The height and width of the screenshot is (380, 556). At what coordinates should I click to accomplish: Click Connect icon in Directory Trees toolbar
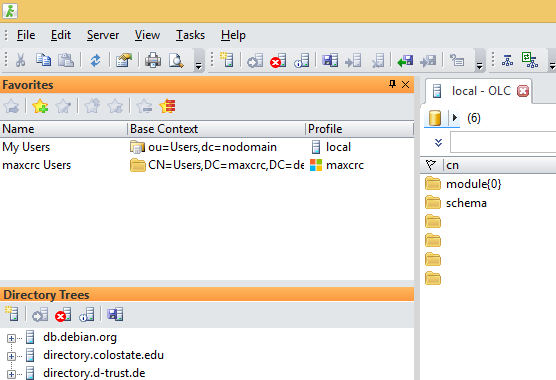(x=40, y=314)
